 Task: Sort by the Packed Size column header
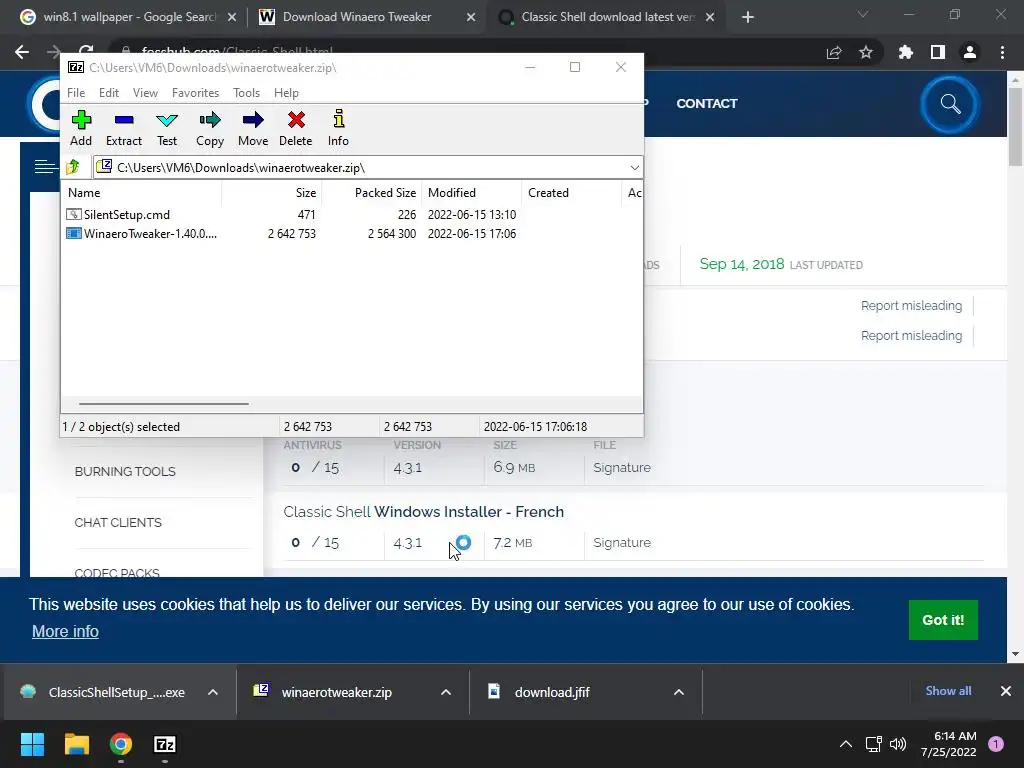[372, 193]
